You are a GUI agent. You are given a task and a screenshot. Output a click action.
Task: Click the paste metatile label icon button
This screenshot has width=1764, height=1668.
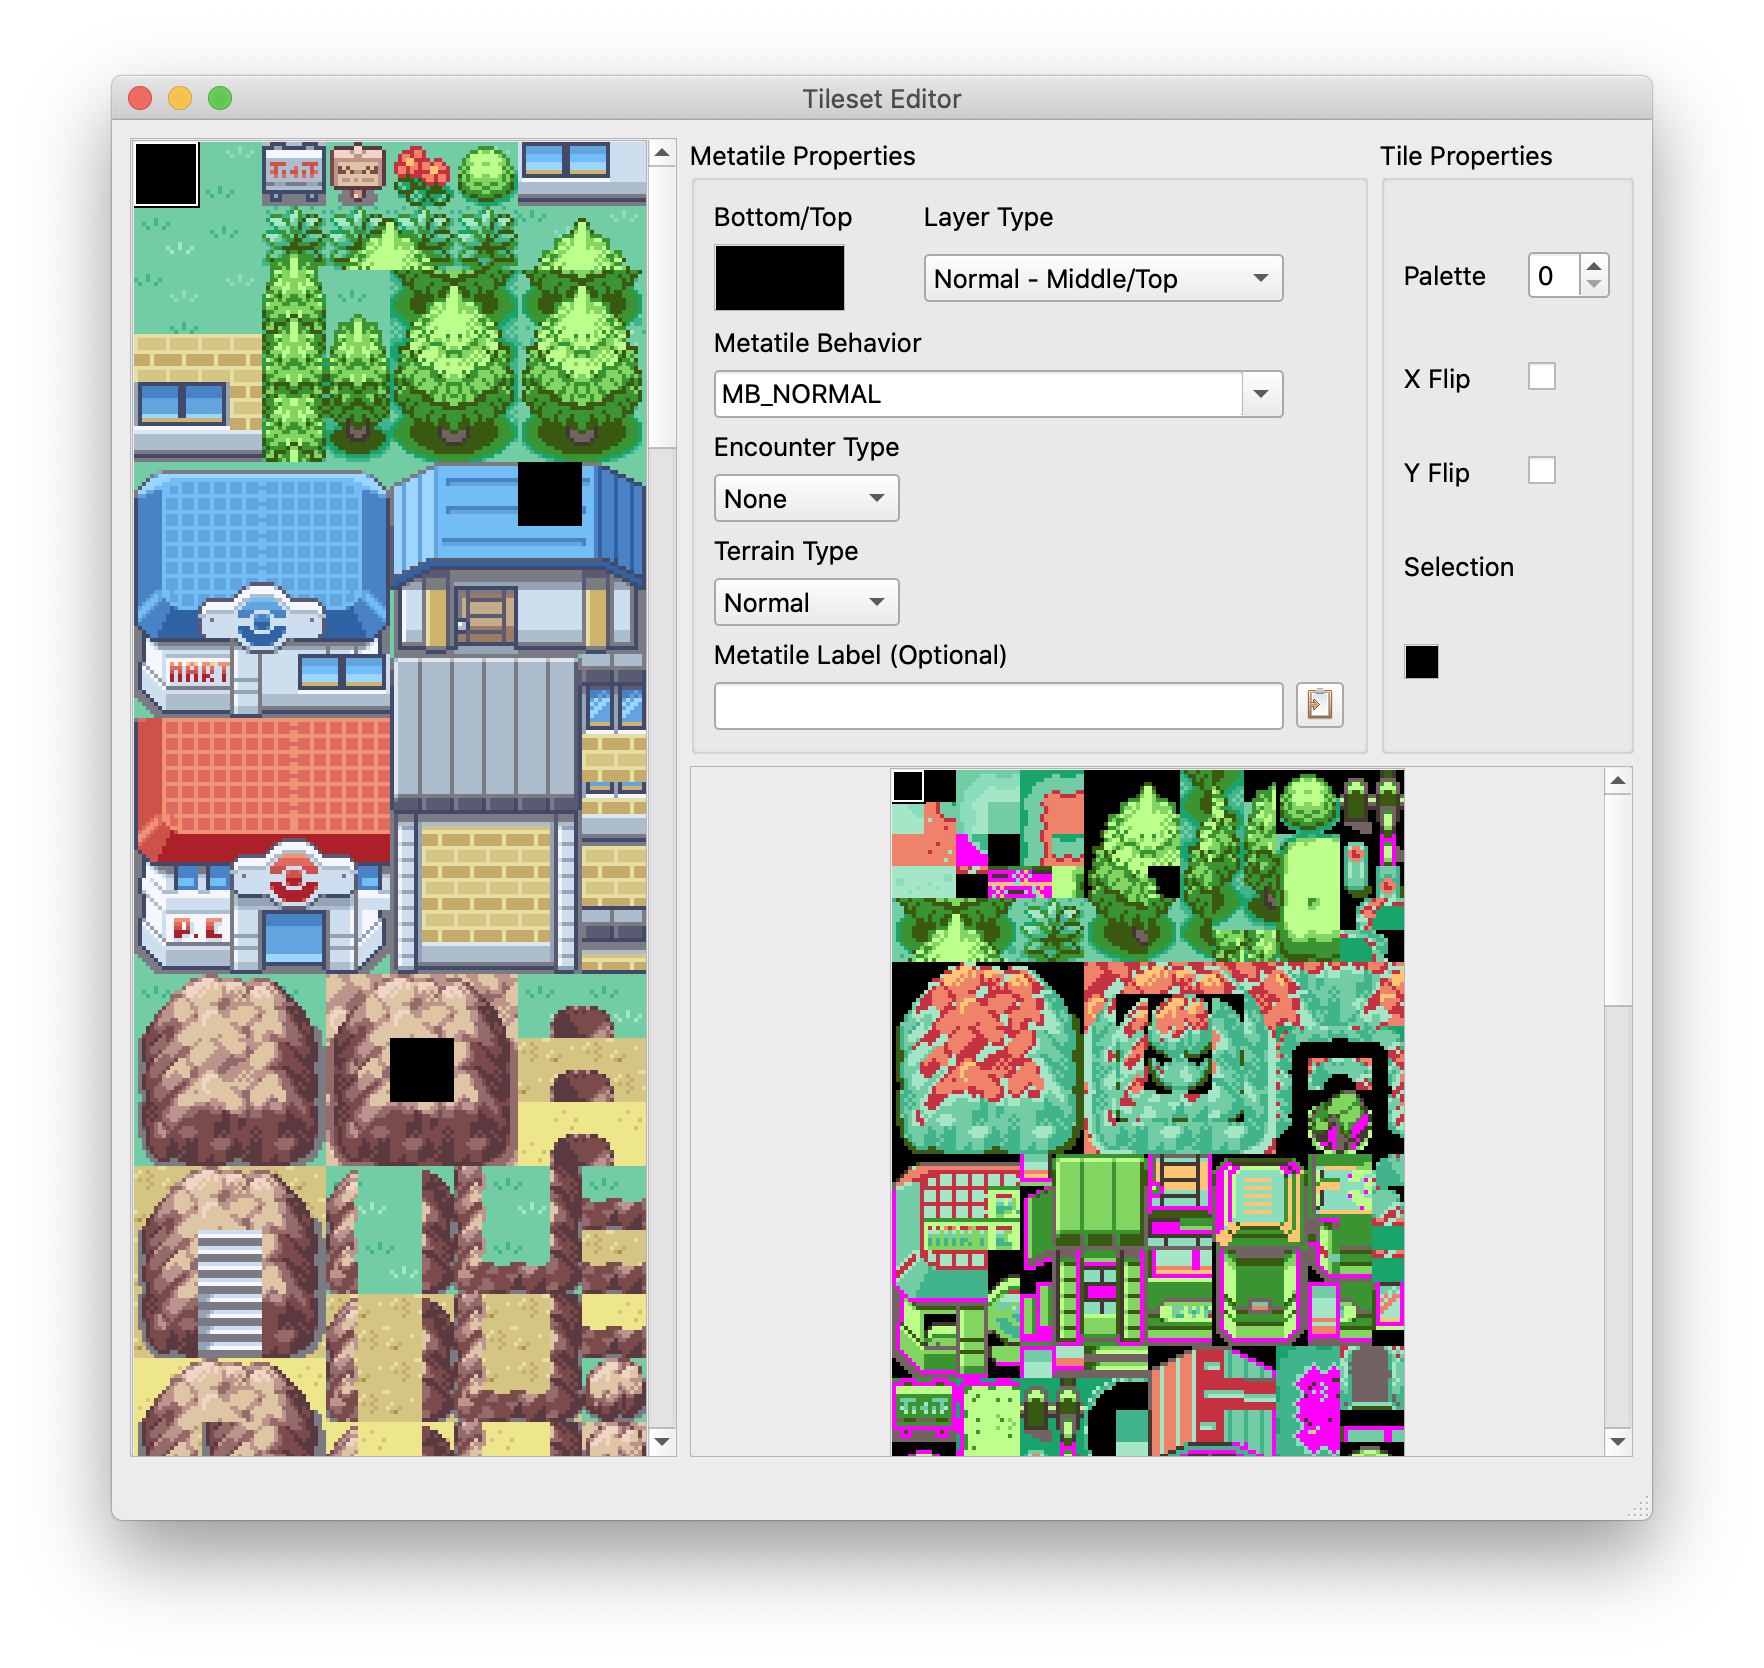pos(1319,706)
